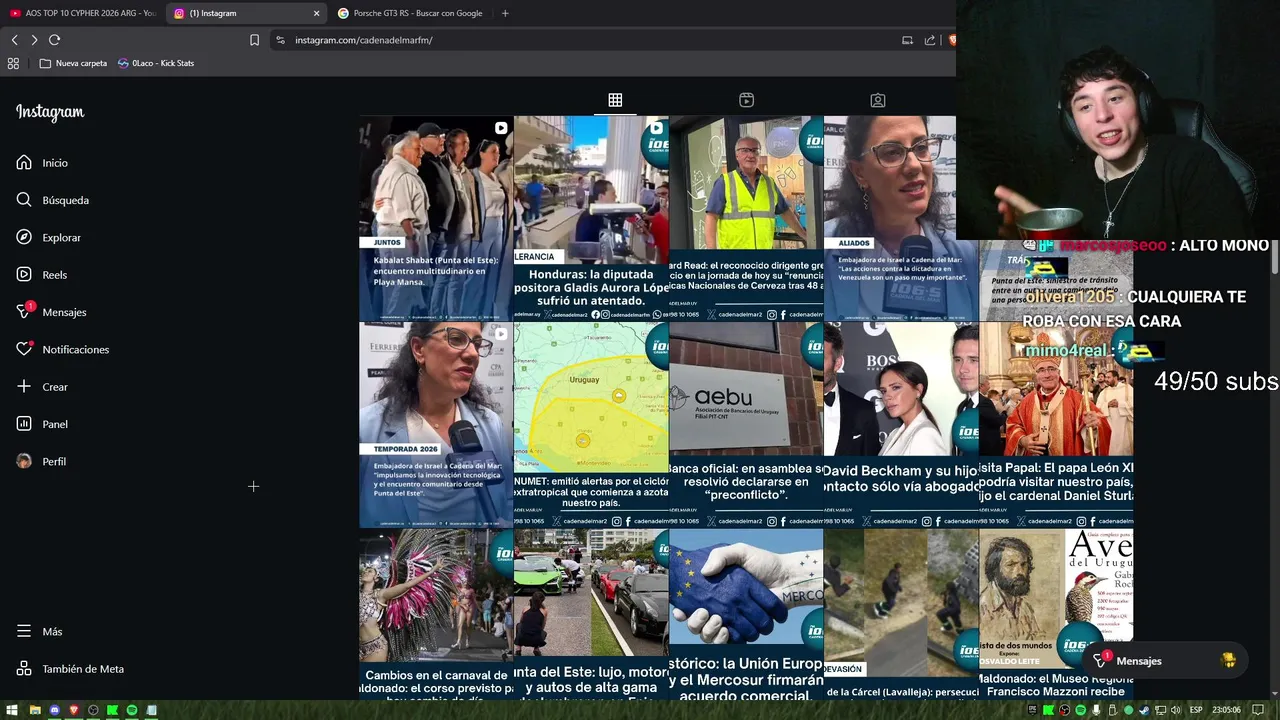Open OBS Studio from the taskbar

point(93,710)
